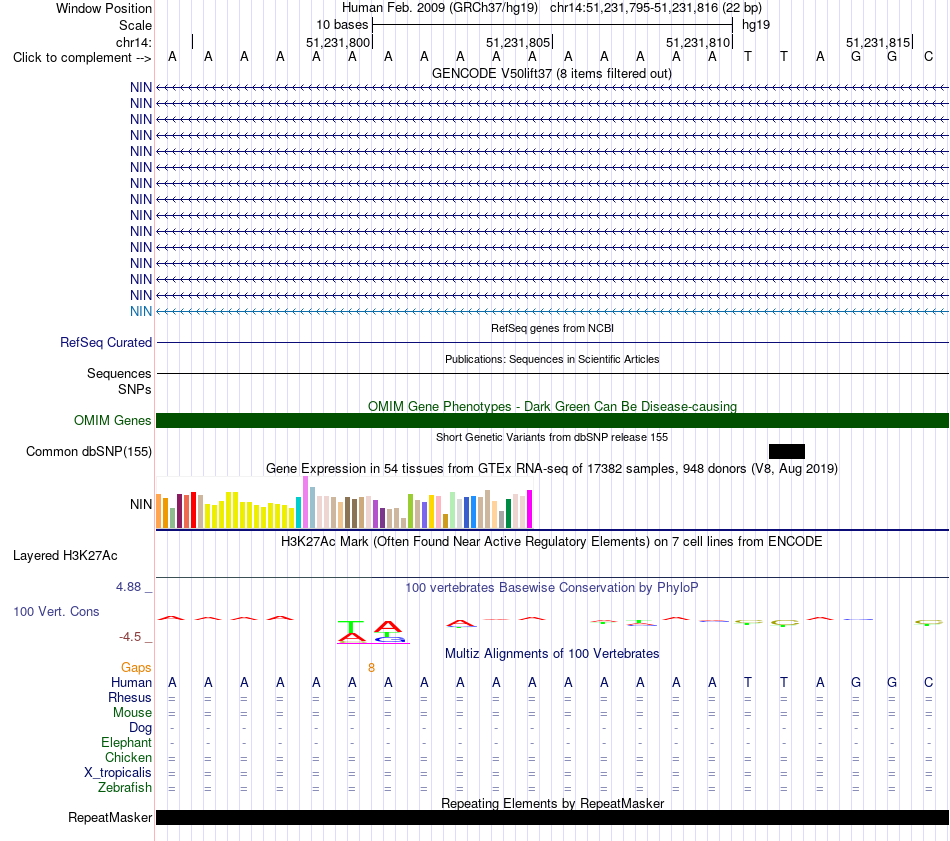
Task: Click the H3K27Ac Mark track title
Action: pyautogui.click(x=552, y=541)
